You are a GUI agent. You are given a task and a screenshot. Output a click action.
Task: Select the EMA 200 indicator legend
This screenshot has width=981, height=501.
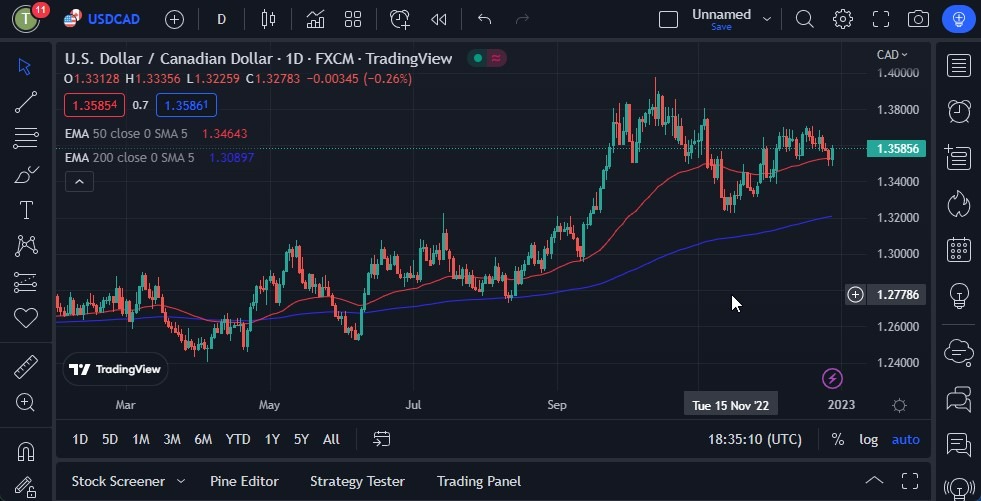pyautogui.click(x=130, y=158)
